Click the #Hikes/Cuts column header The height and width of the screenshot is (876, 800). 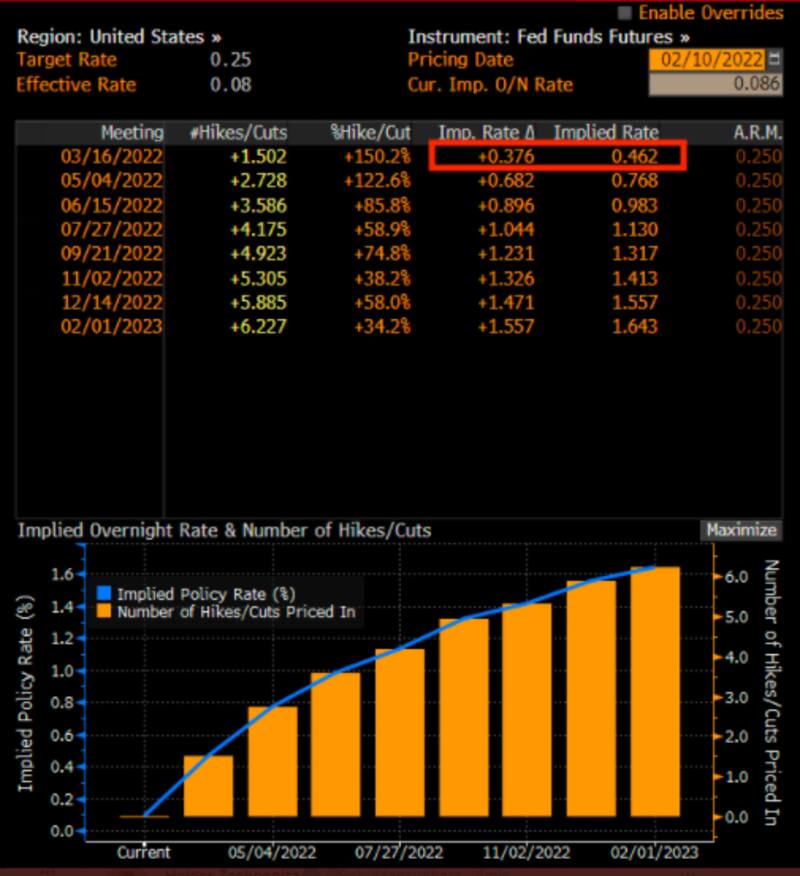coord(238,132)
